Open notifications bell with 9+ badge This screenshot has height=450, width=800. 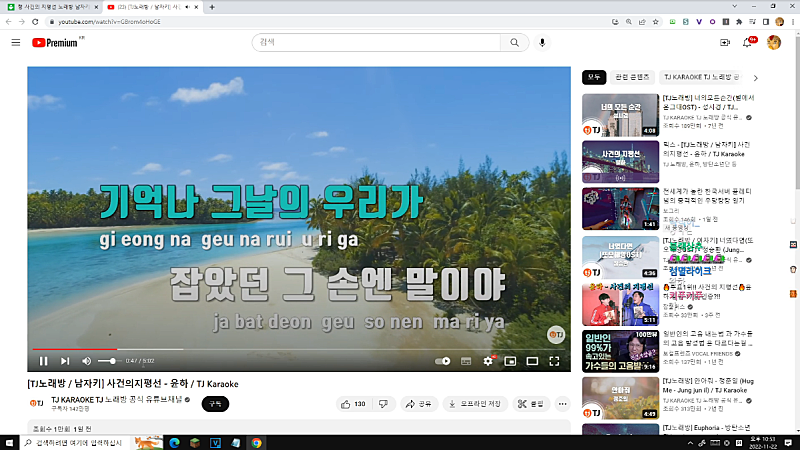click(x=747, y=43)
